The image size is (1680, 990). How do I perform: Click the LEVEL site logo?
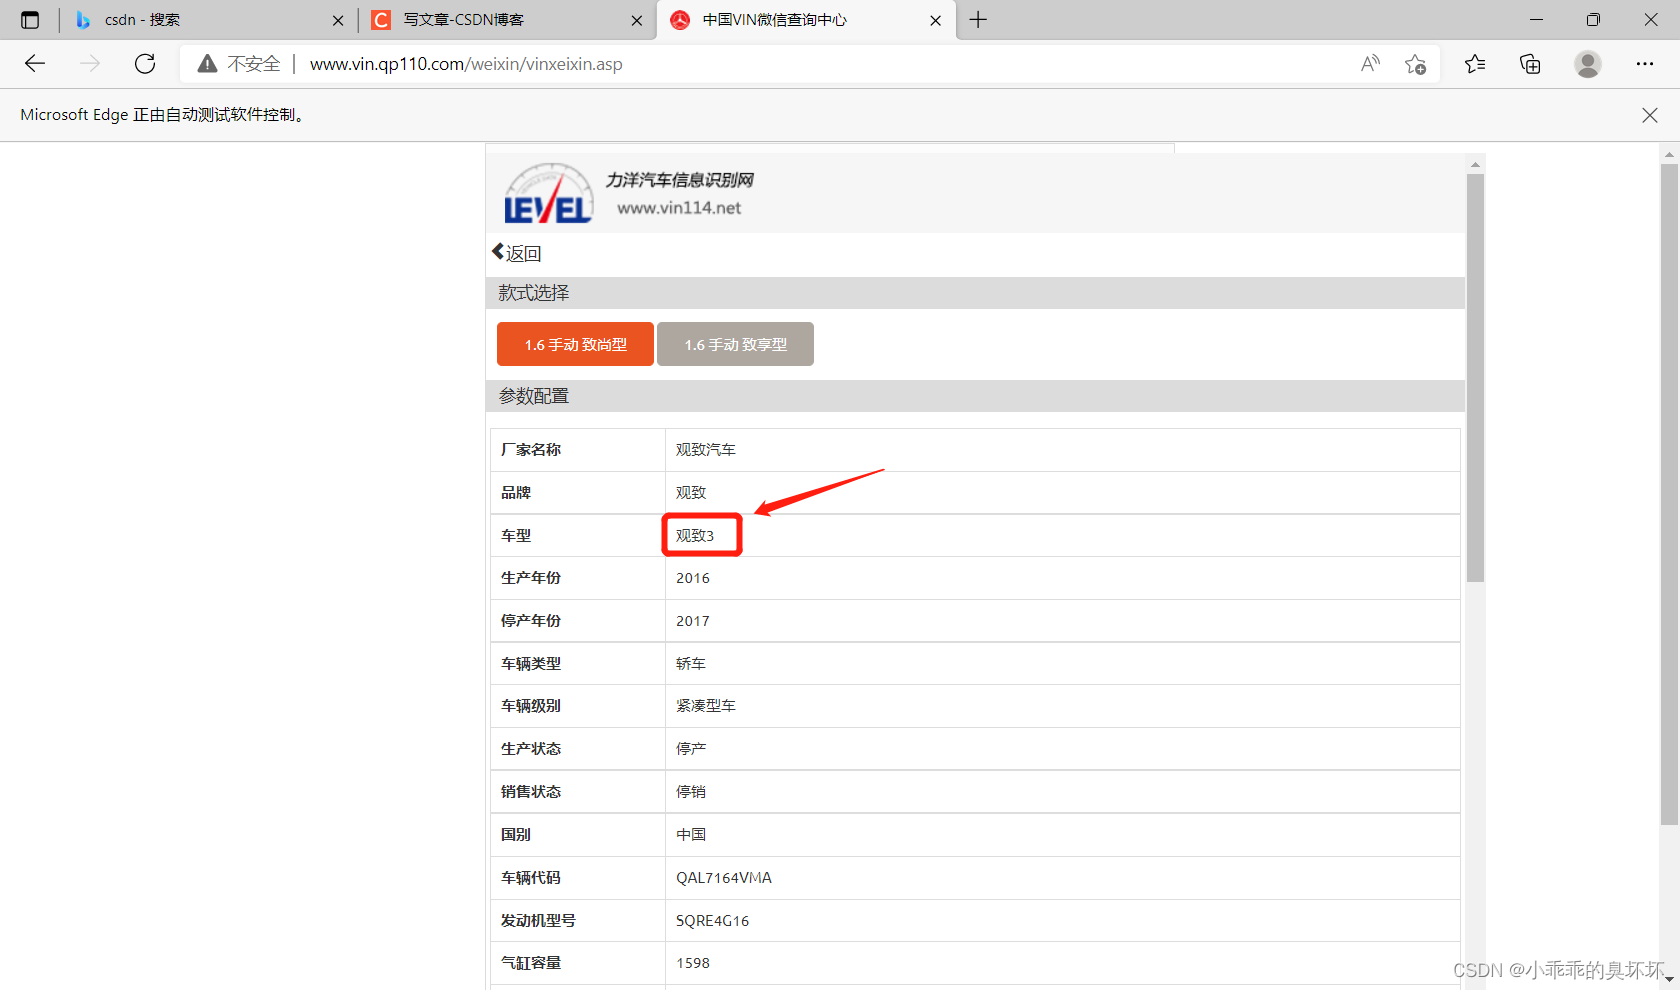click(548, 193)
